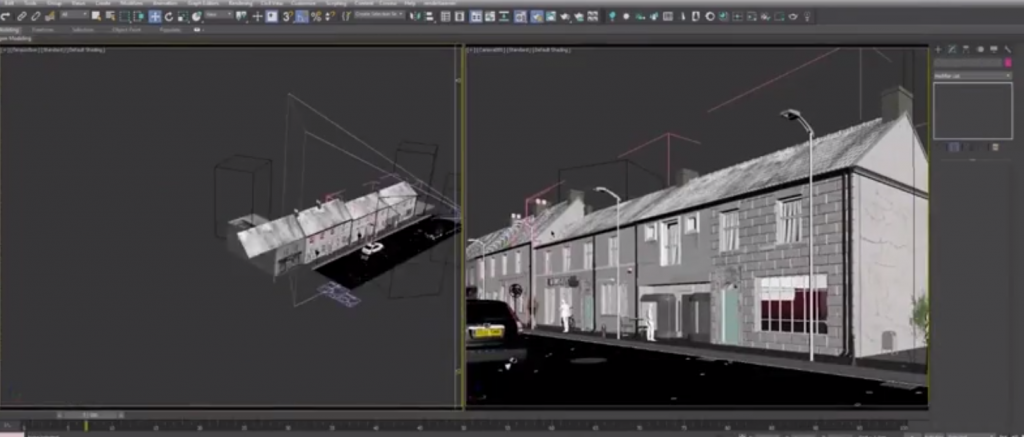1024x437 pixels.
Task: Click the Undo arrow in the toolbar
Action: 6,16
